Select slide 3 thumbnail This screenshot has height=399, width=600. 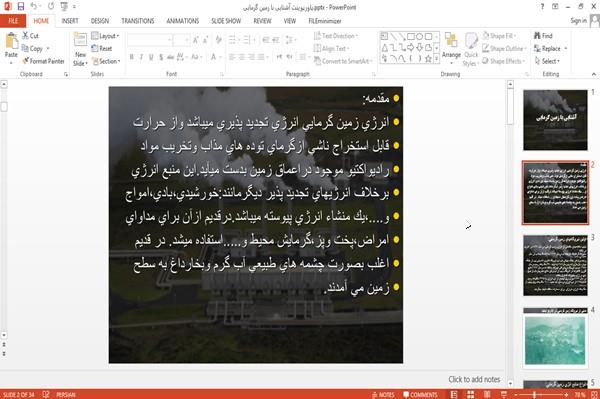tap(555, 265)
